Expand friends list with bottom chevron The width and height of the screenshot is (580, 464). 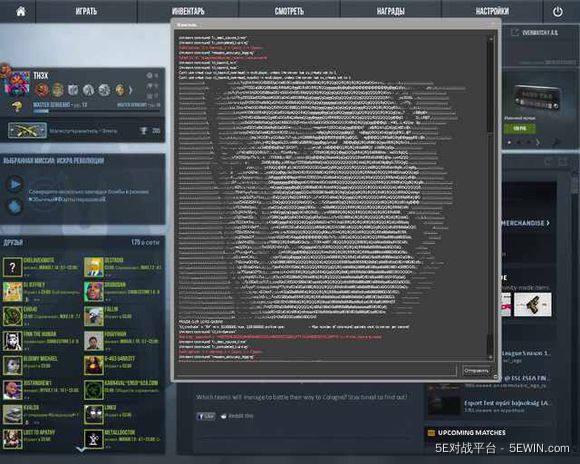point(81,450)
